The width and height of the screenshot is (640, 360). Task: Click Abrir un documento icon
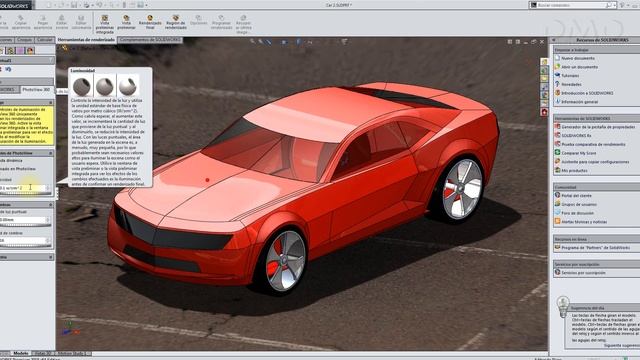coord(557,67)
